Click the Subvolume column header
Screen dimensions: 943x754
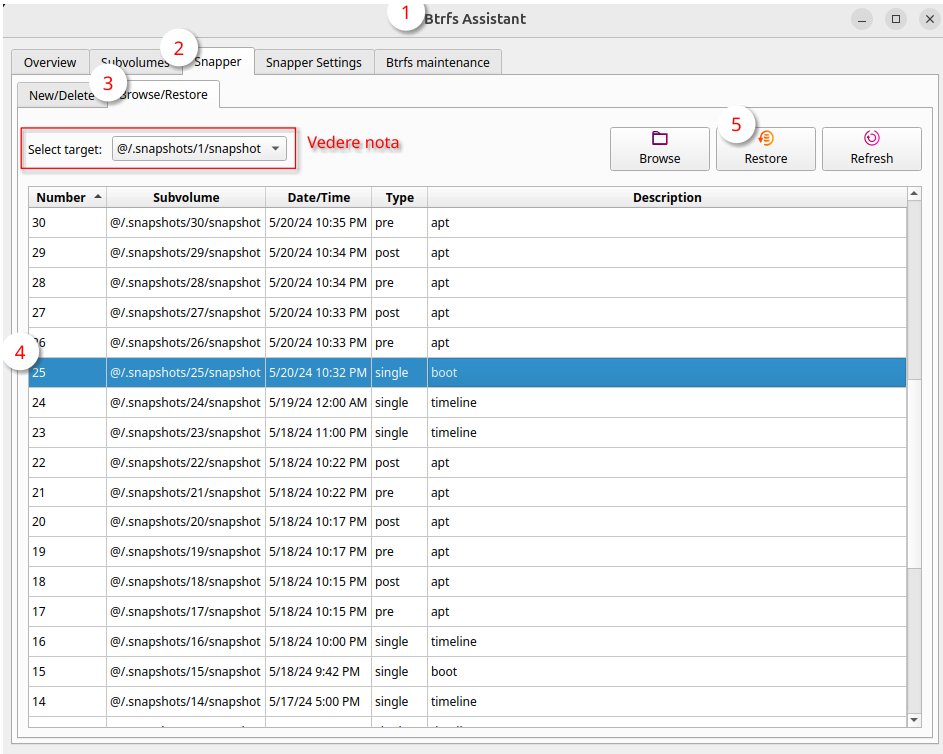[x=186, y=198]
